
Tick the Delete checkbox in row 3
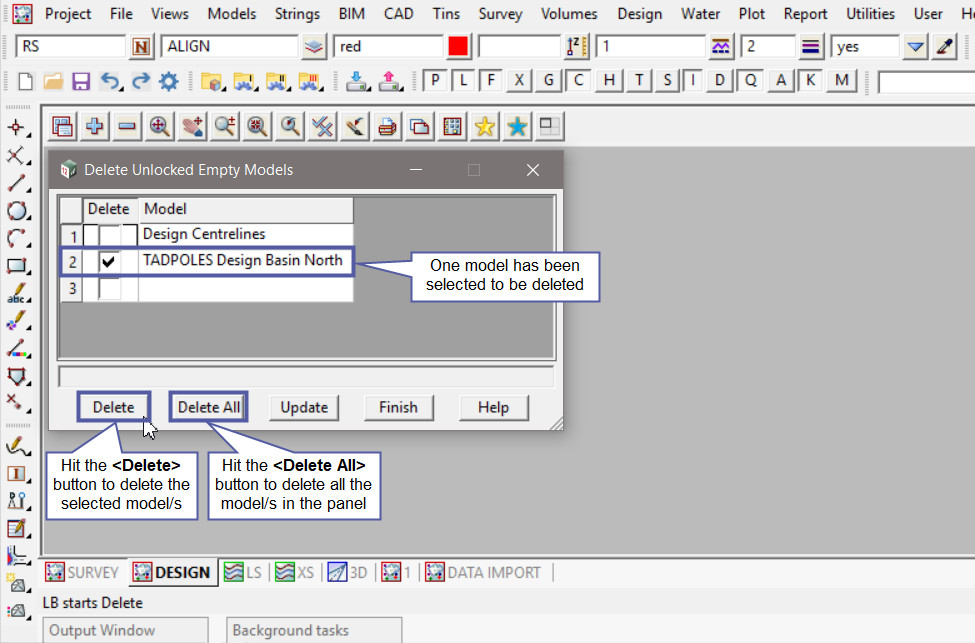109,289
